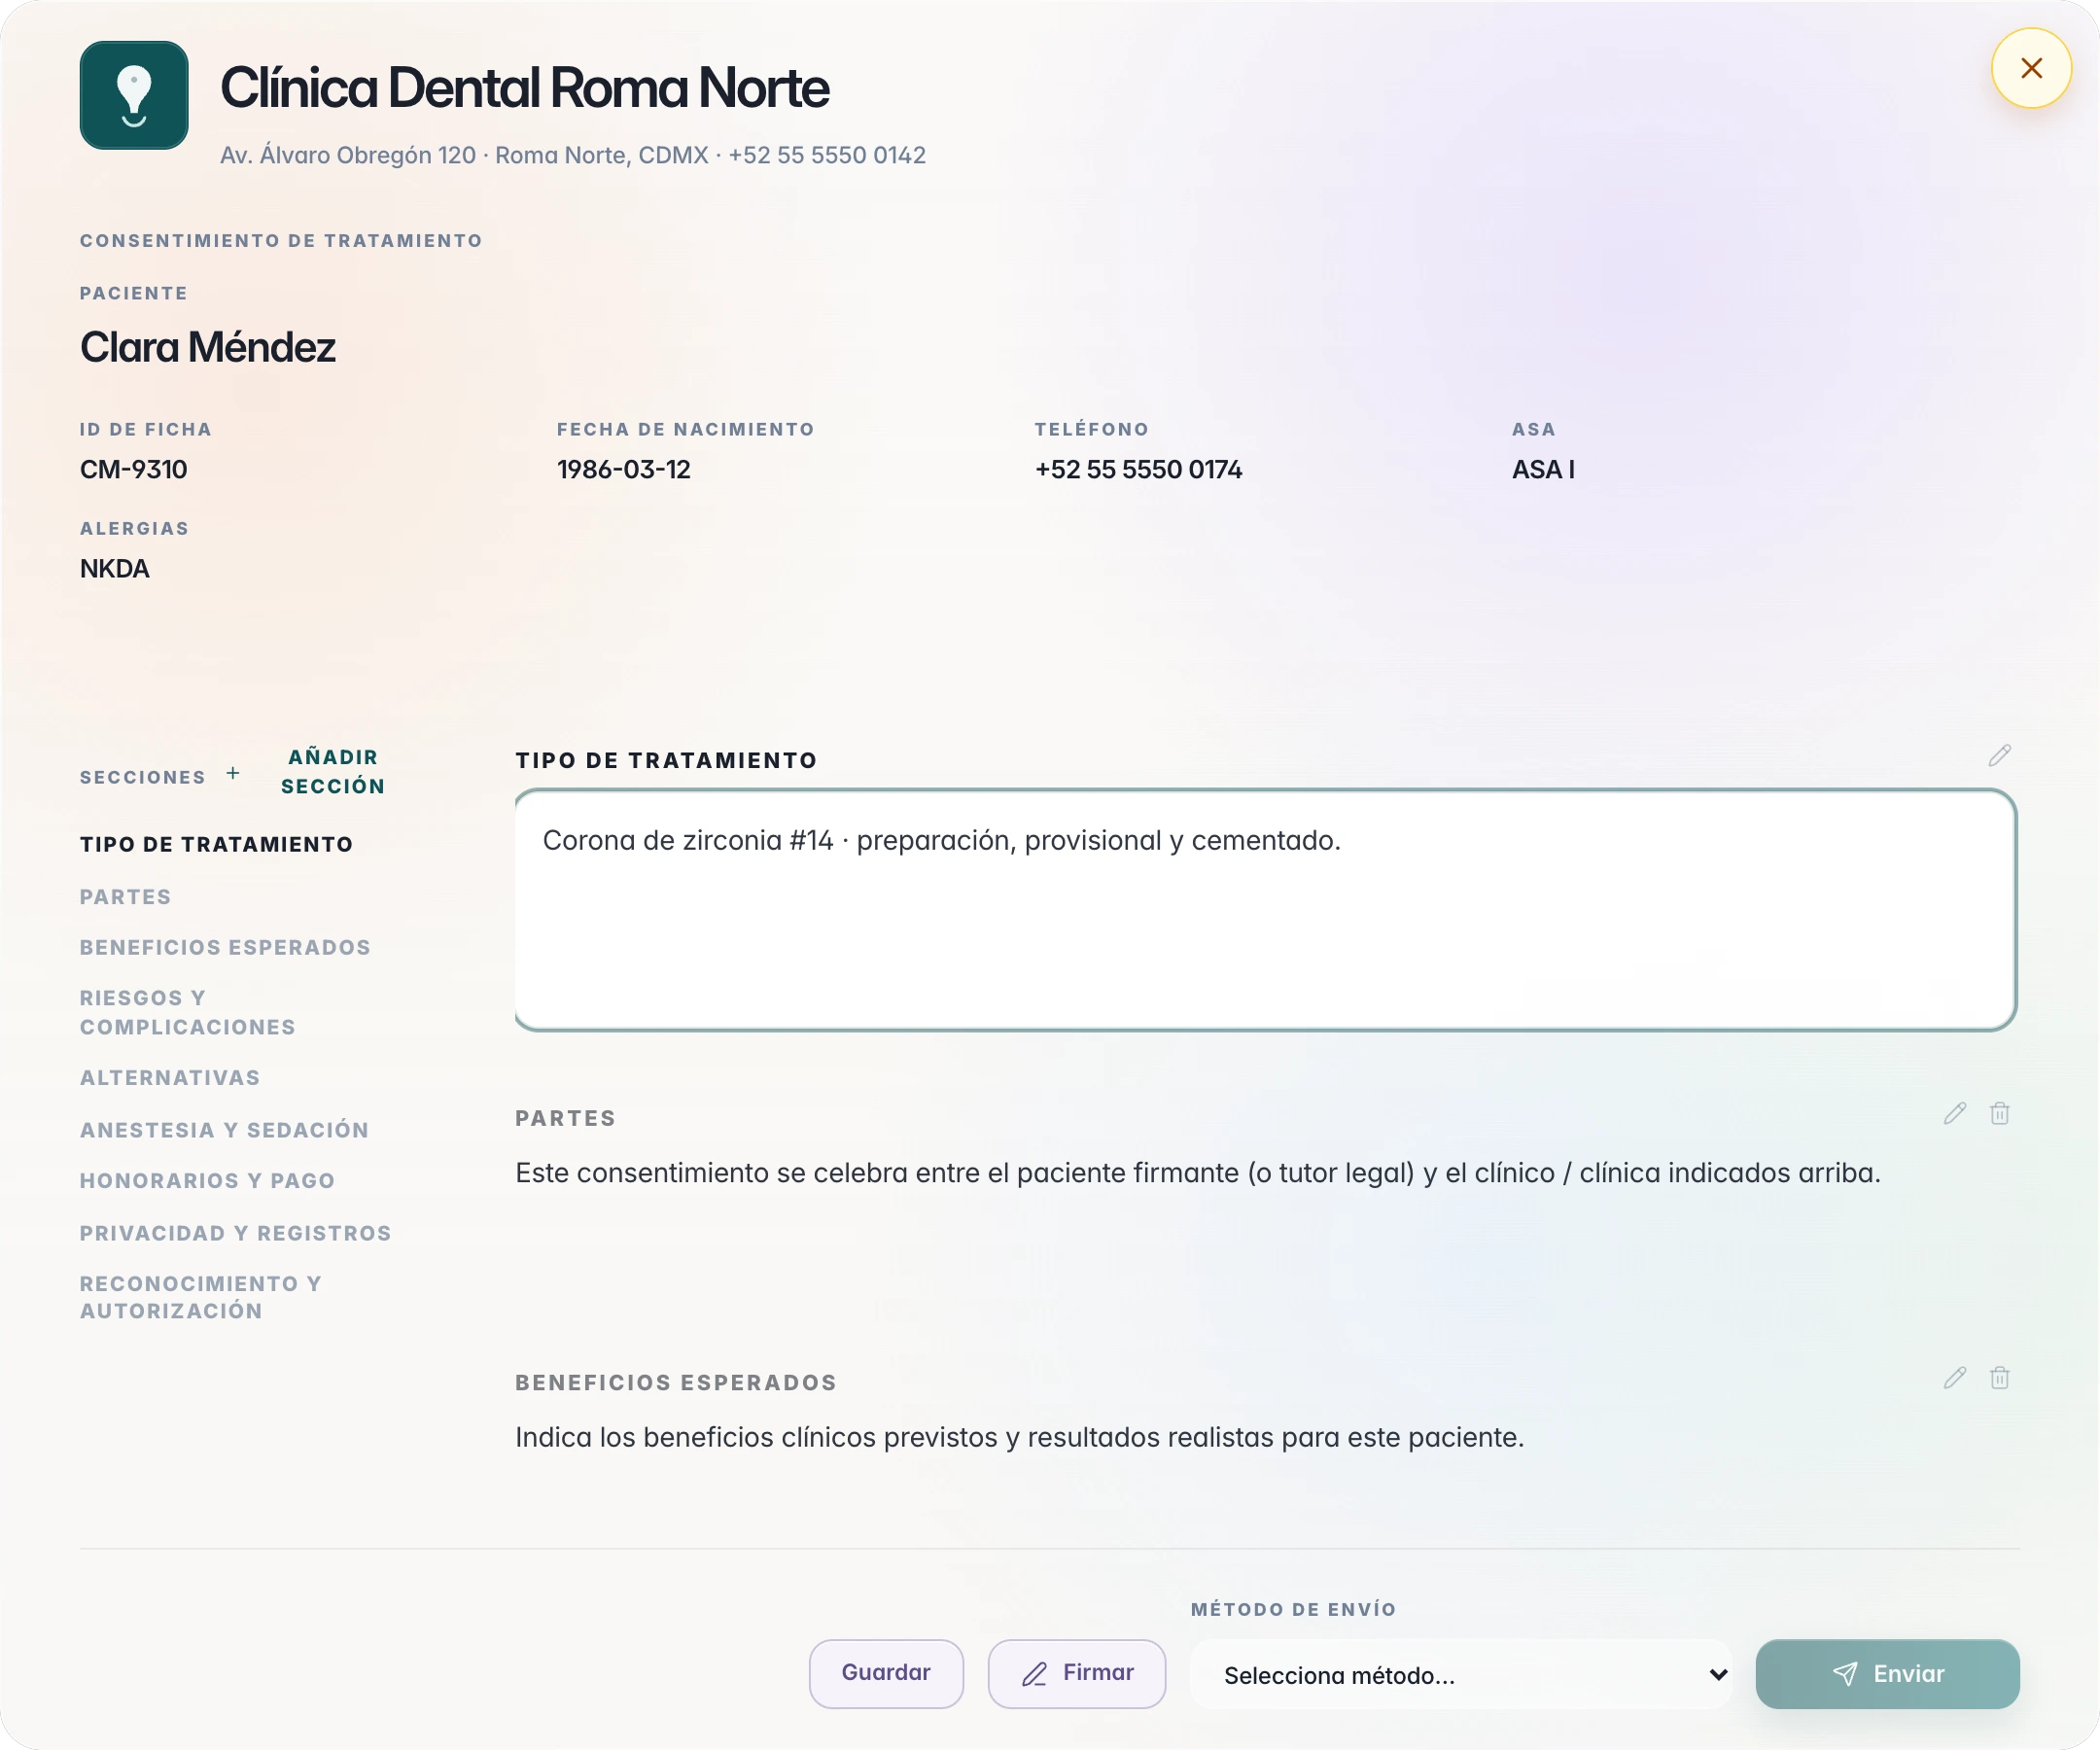Navigate to Anestesia y Sedación section

[225, 1130]
